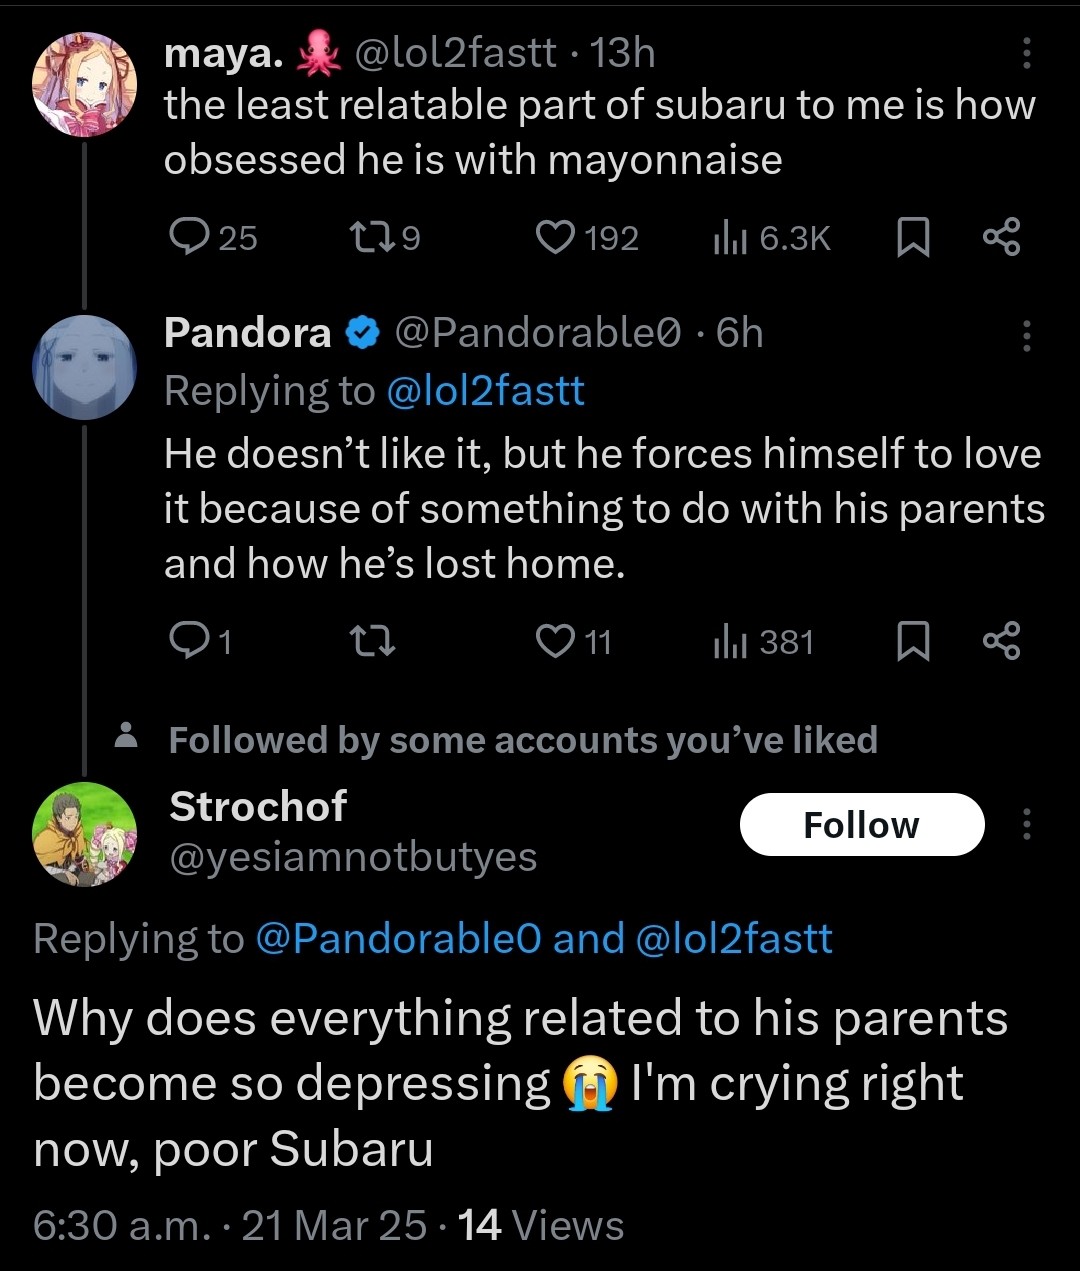View Strochof's profile avatar

(x=84, y=834)
